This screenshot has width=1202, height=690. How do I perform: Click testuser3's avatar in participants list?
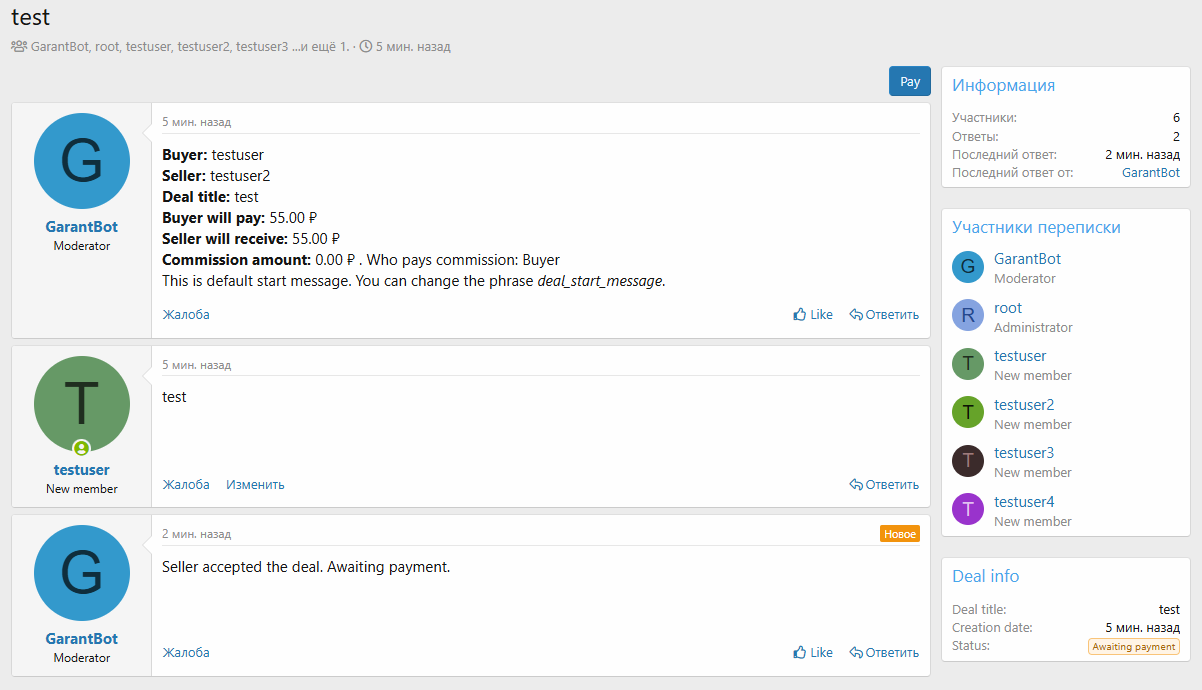point(967,461)
